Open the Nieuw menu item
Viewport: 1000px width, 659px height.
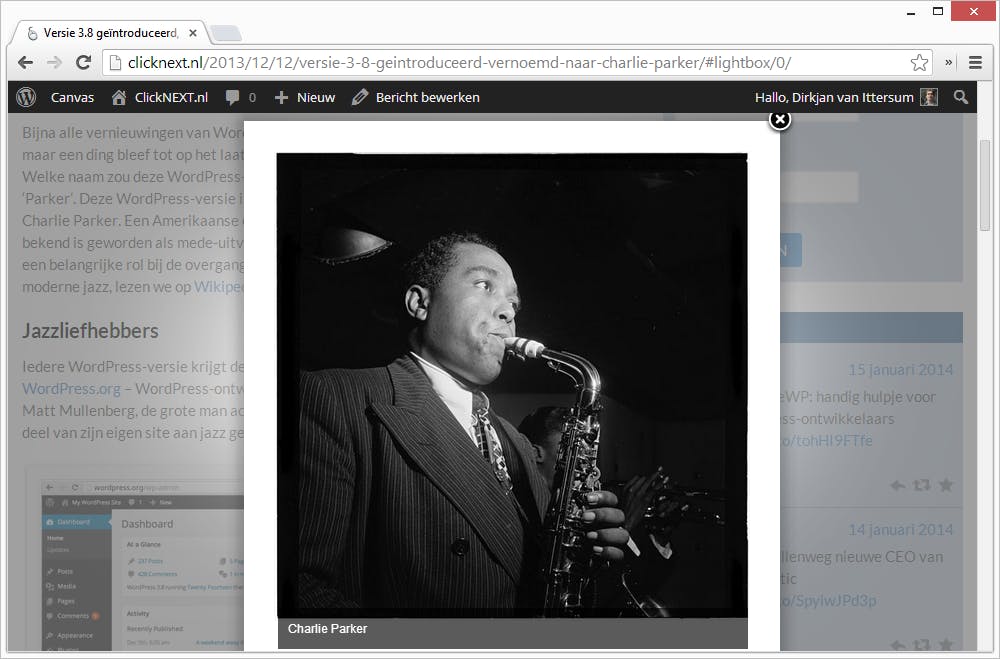pyautogui.click(x=316, y=98)
